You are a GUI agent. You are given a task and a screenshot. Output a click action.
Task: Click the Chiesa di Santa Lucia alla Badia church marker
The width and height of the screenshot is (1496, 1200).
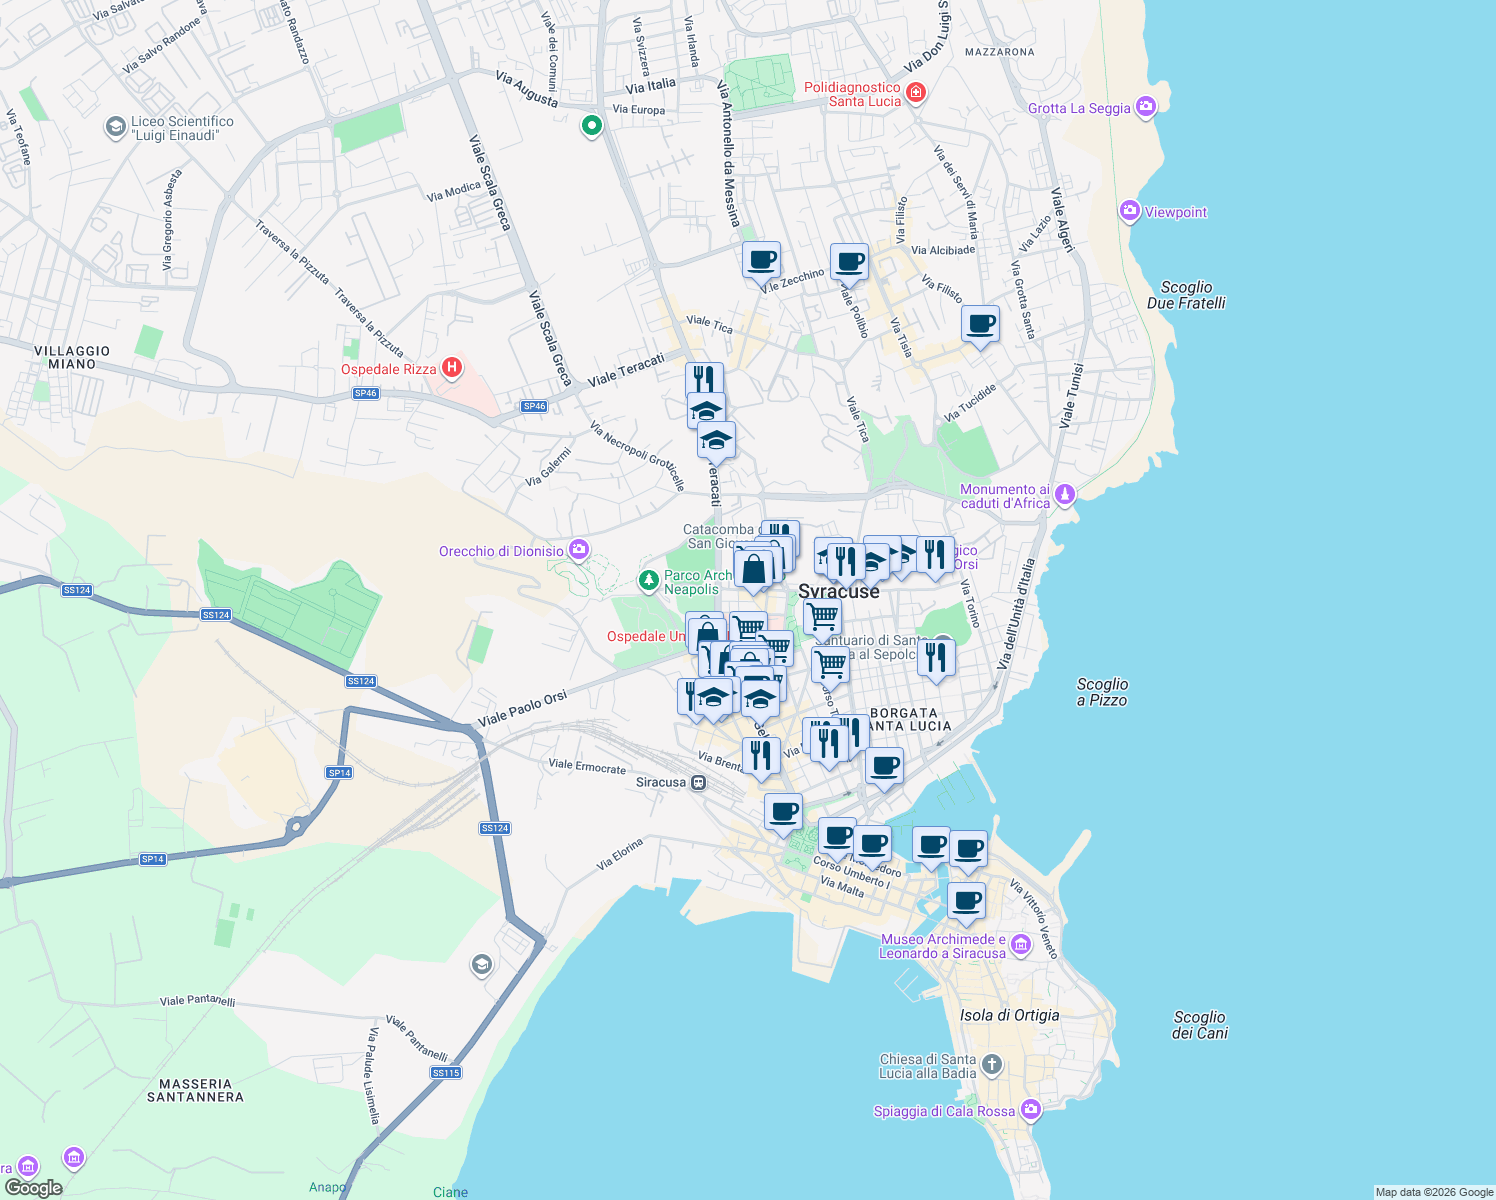pyautogui.click(x=991, y=1064)
